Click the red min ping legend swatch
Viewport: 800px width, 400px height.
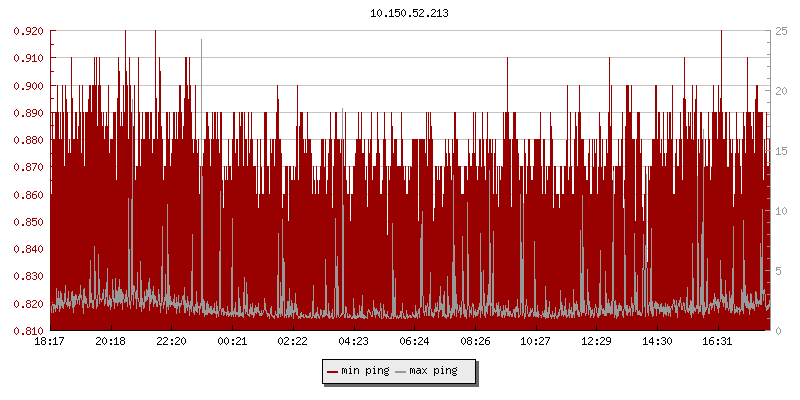coord(332,372)
